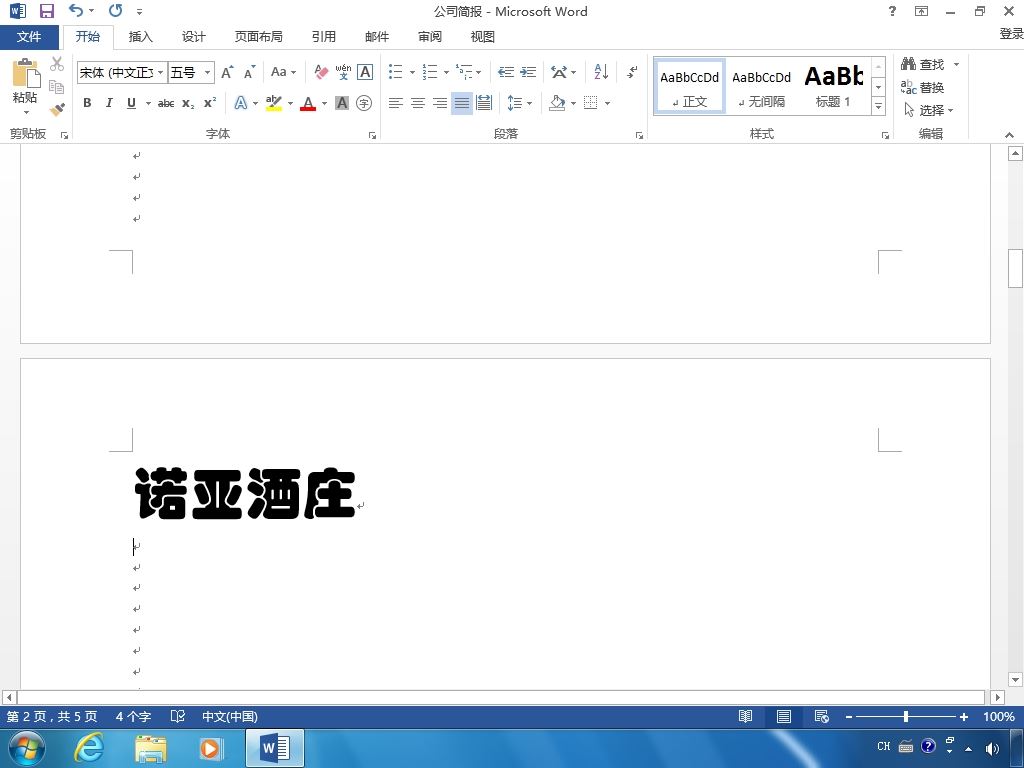Image resolution: width=1024 pixels, height=768 pixels.
Task: Insert enclosed character (circled 字) icon
Action: point(364,103)
